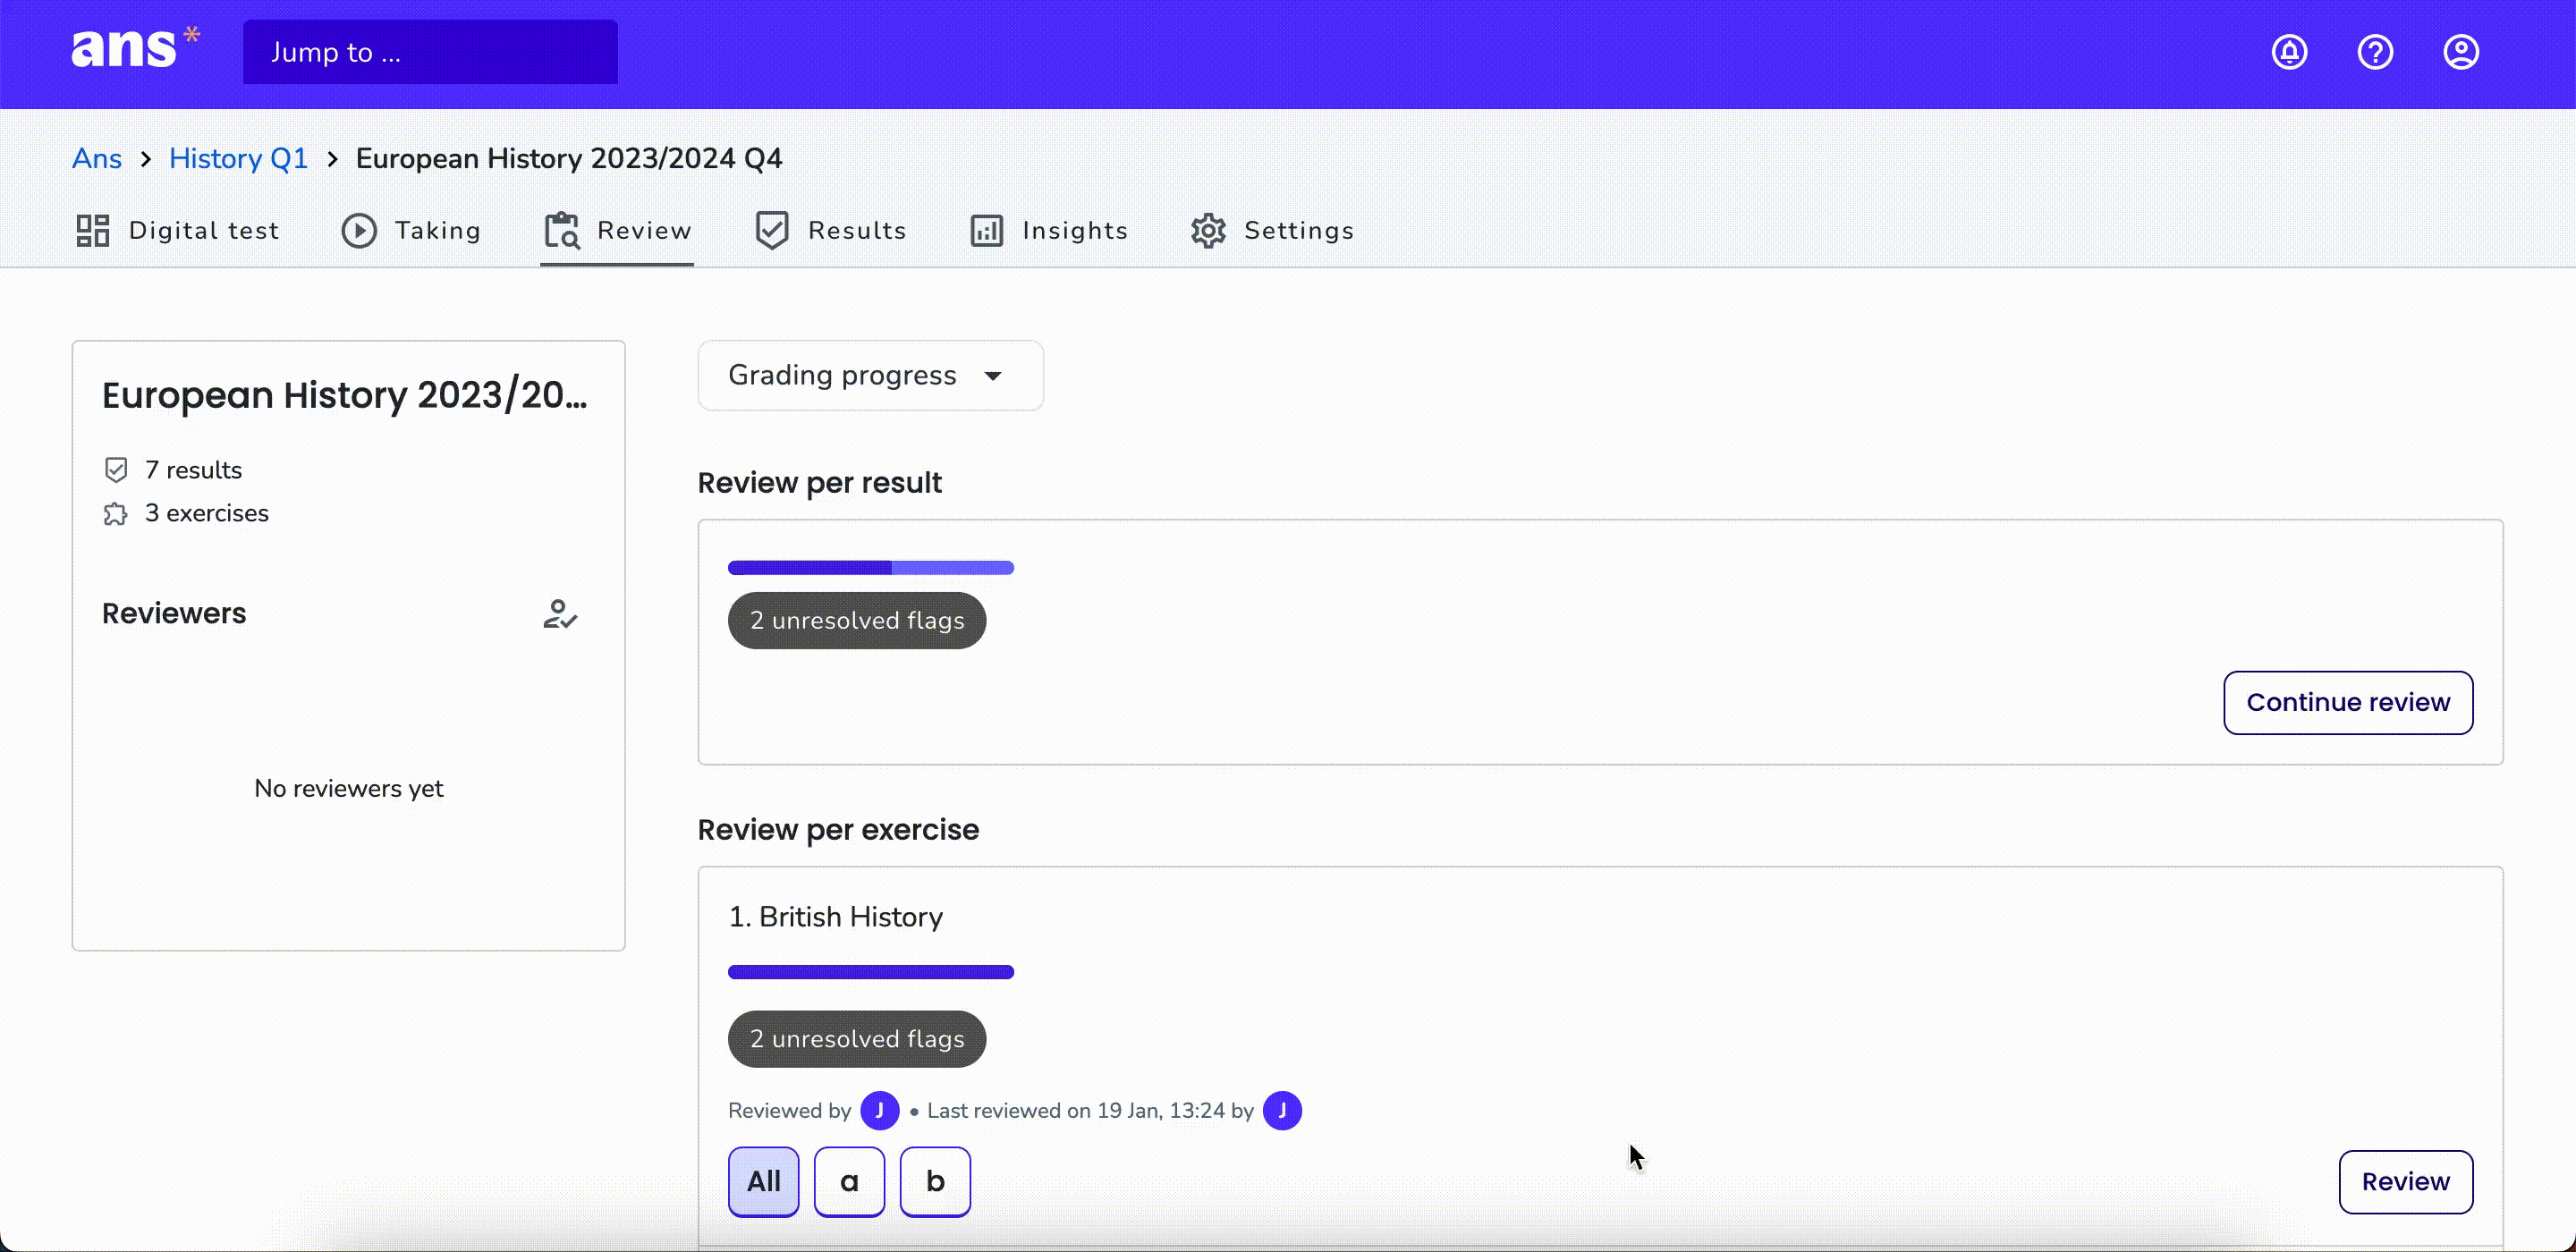This screenshot has width=2576, height=1252.
Task: Click the European History 2023/2024 Q4 breadcrumb text
Action: [x=569, y=159]
